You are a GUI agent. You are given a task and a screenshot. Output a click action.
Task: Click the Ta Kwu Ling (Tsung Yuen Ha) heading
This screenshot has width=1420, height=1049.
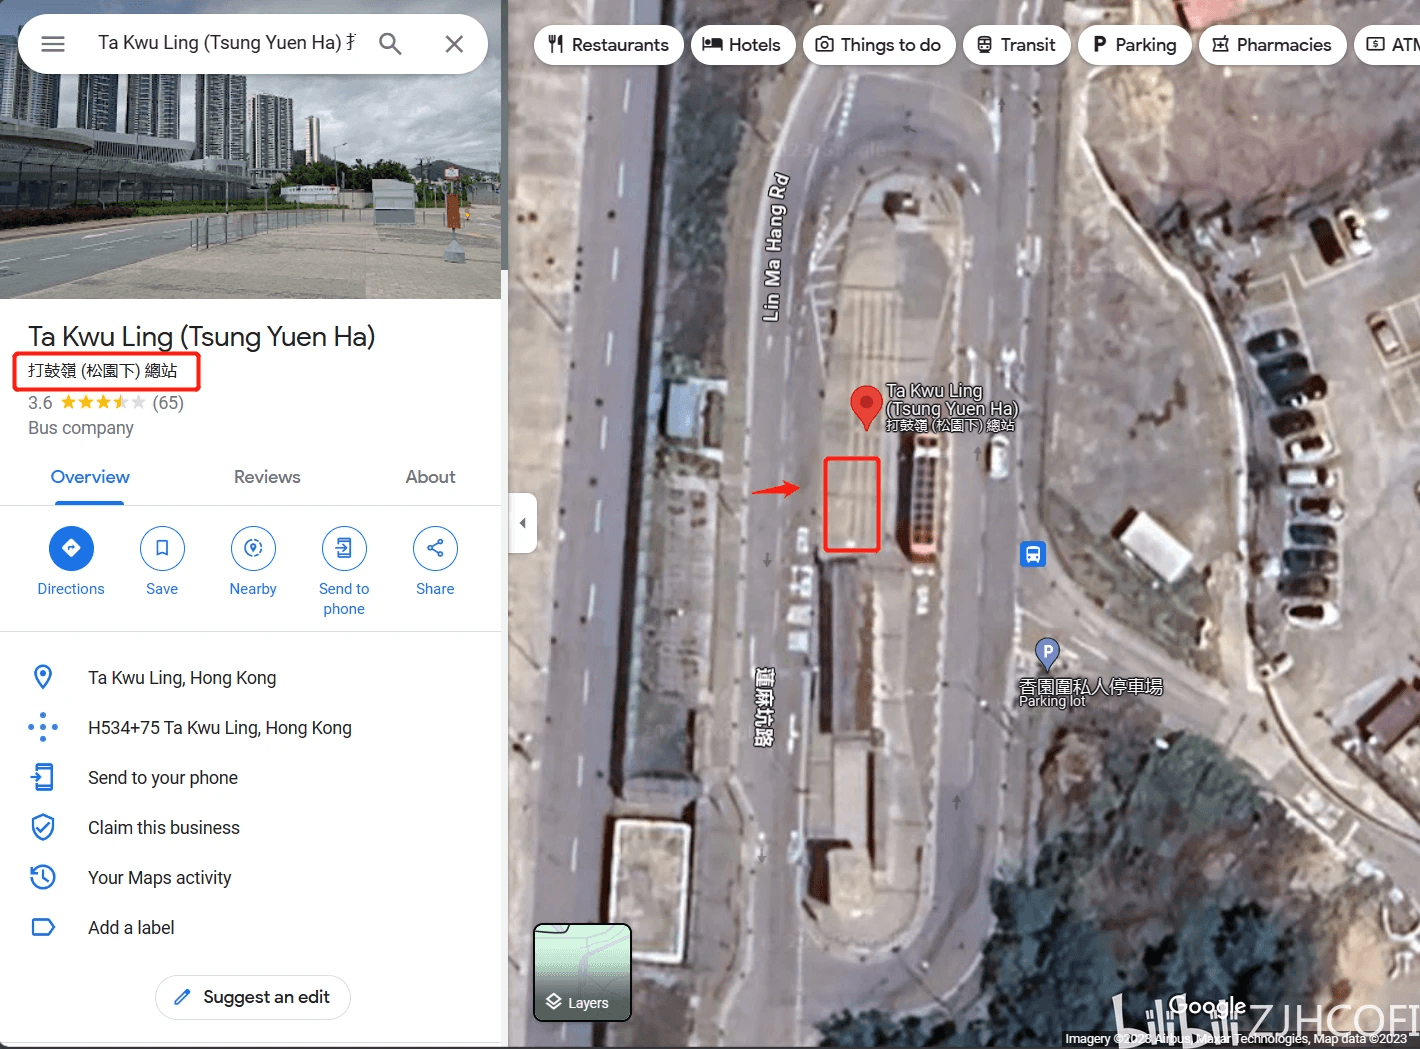[202, 337]
